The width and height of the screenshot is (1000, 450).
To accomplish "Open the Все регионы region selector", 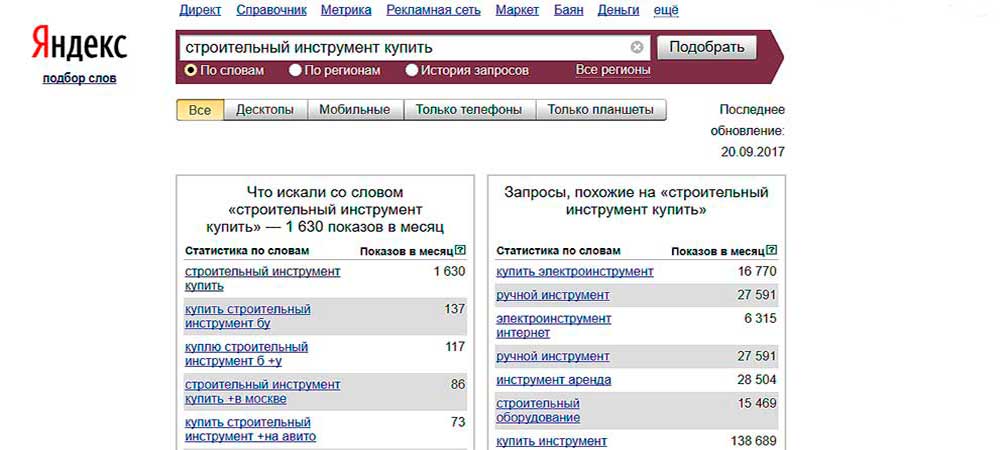I will pos(613,69).
